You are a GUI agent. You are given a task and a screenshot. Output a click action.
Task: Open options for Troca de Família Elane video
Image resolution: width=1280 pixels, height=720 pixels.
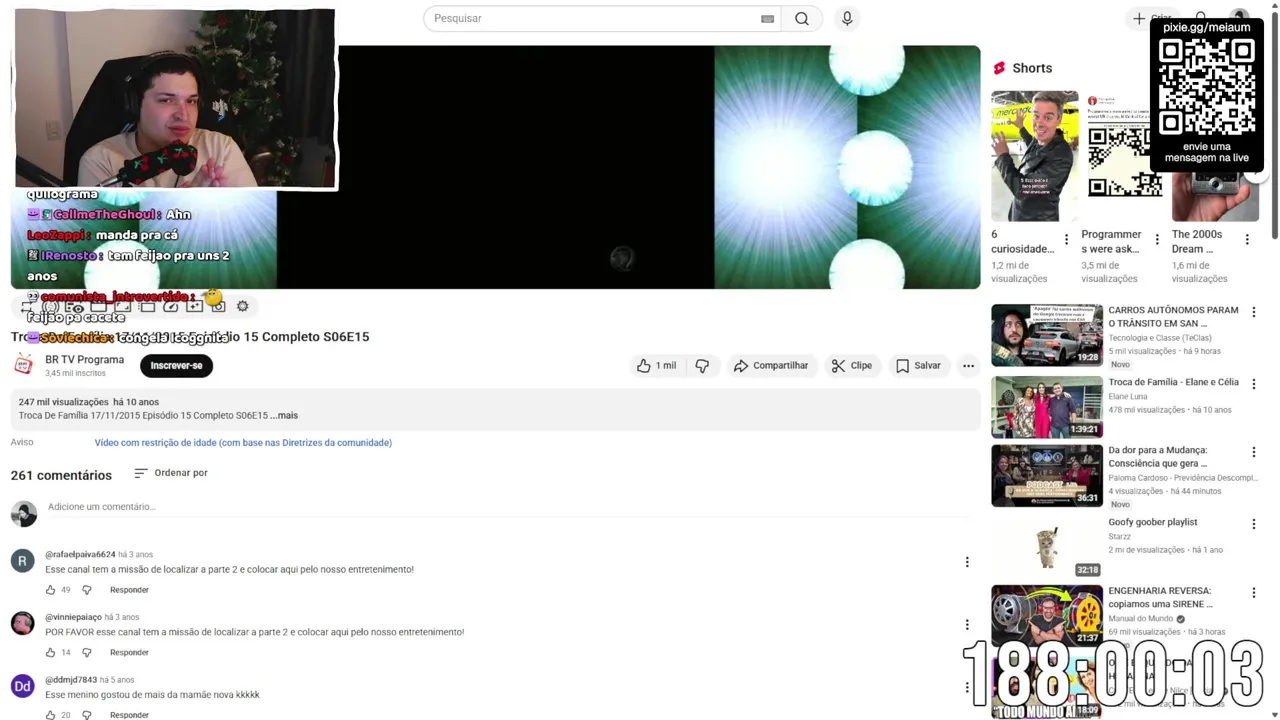[1254, 384]
